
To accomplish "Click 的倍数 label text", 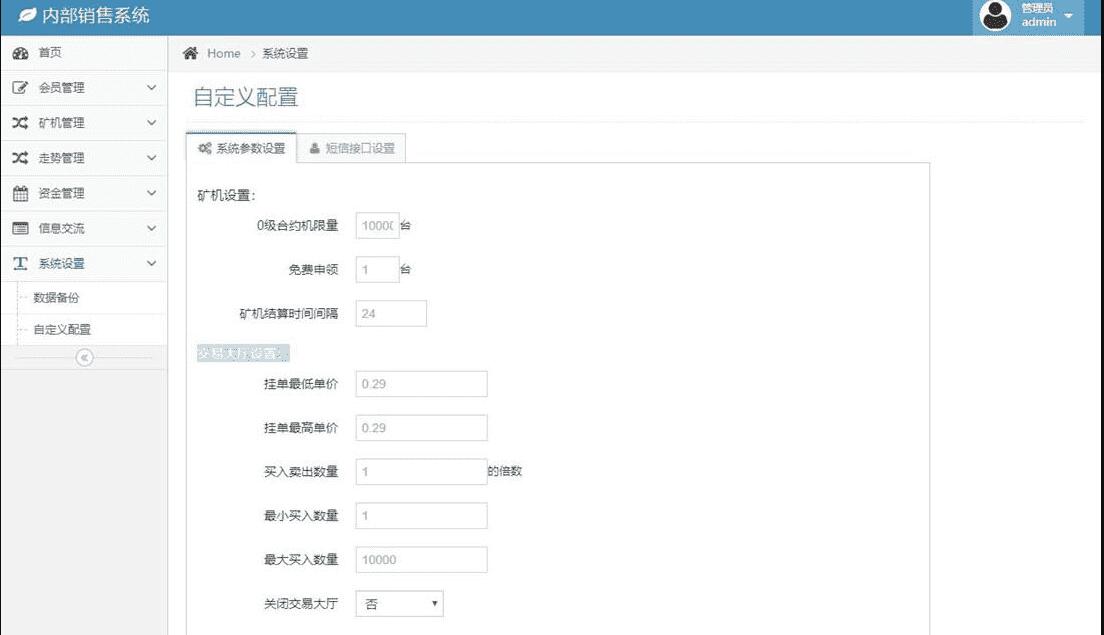I will point(505,472).
